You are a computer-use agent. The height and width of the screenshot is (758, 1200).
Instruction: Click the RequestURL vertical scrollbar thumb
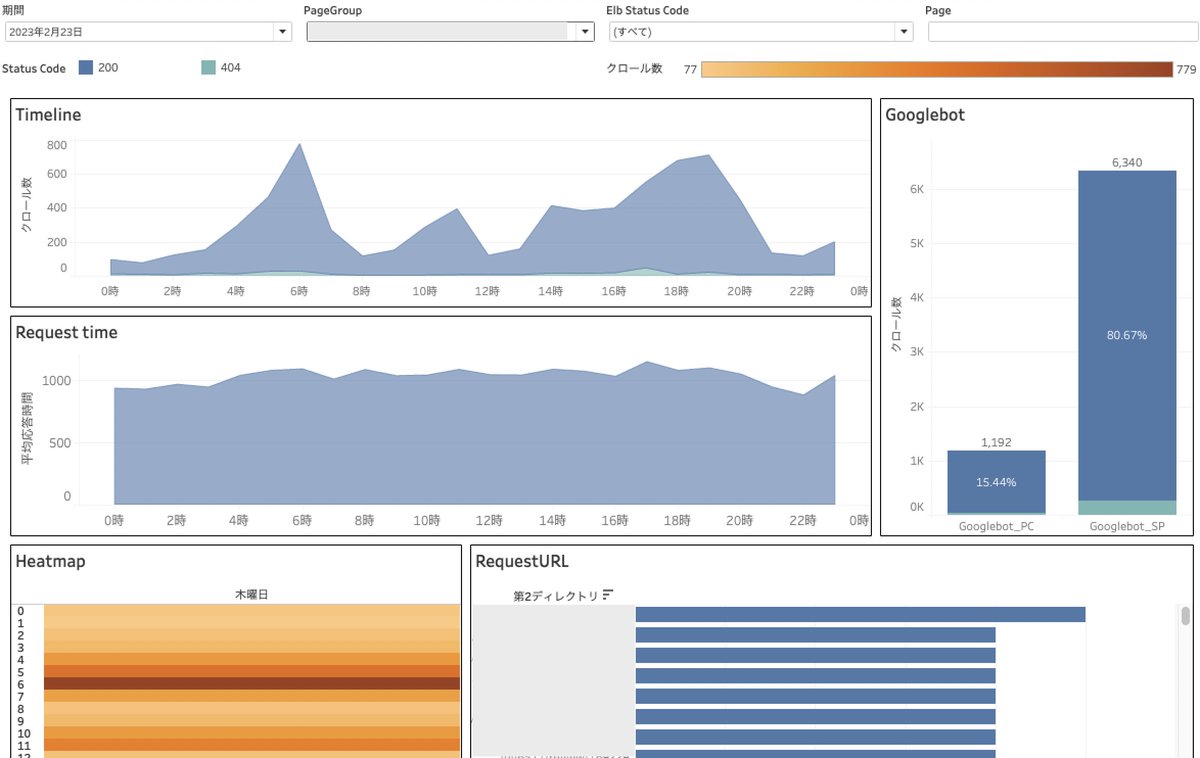point(1186,615)
